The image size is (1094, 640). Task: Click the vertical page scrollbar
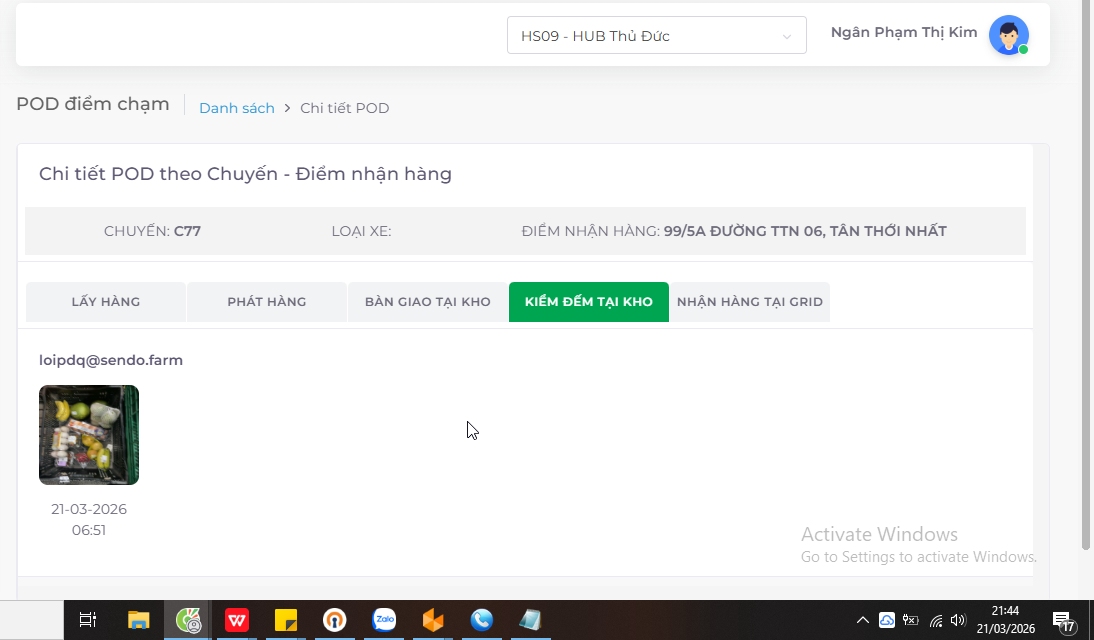1086,276
